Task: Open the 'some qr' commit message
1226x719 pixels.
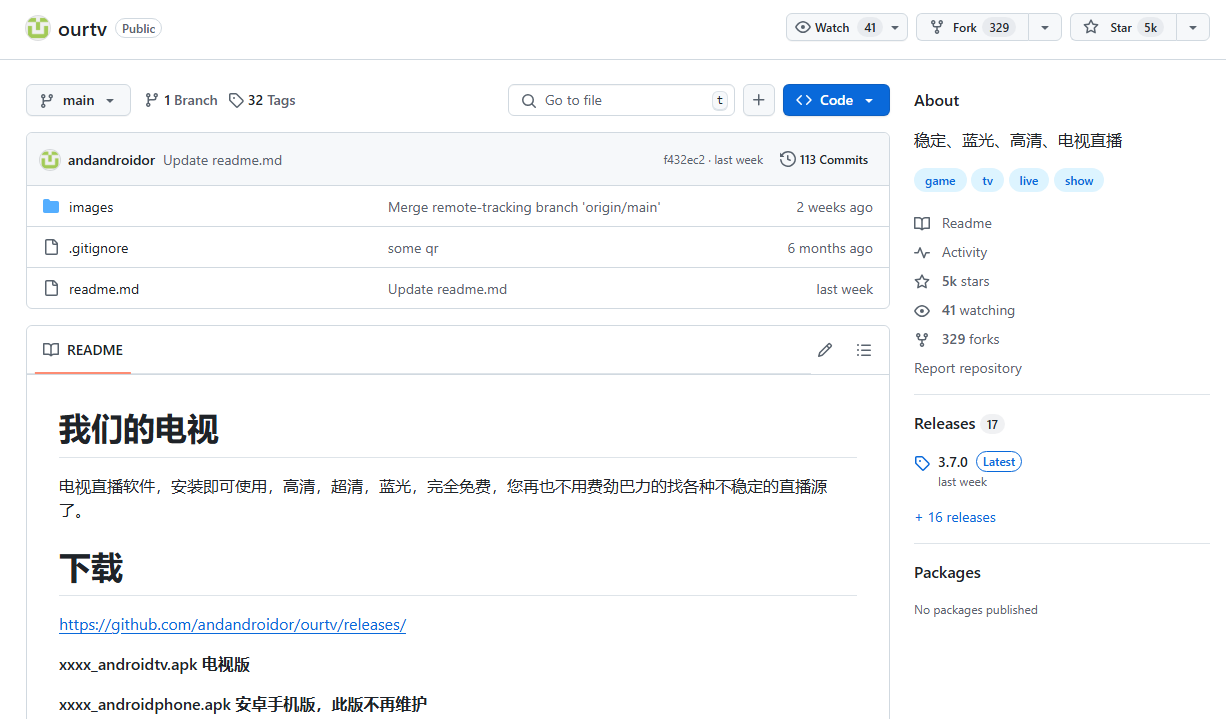Action: 413,248
